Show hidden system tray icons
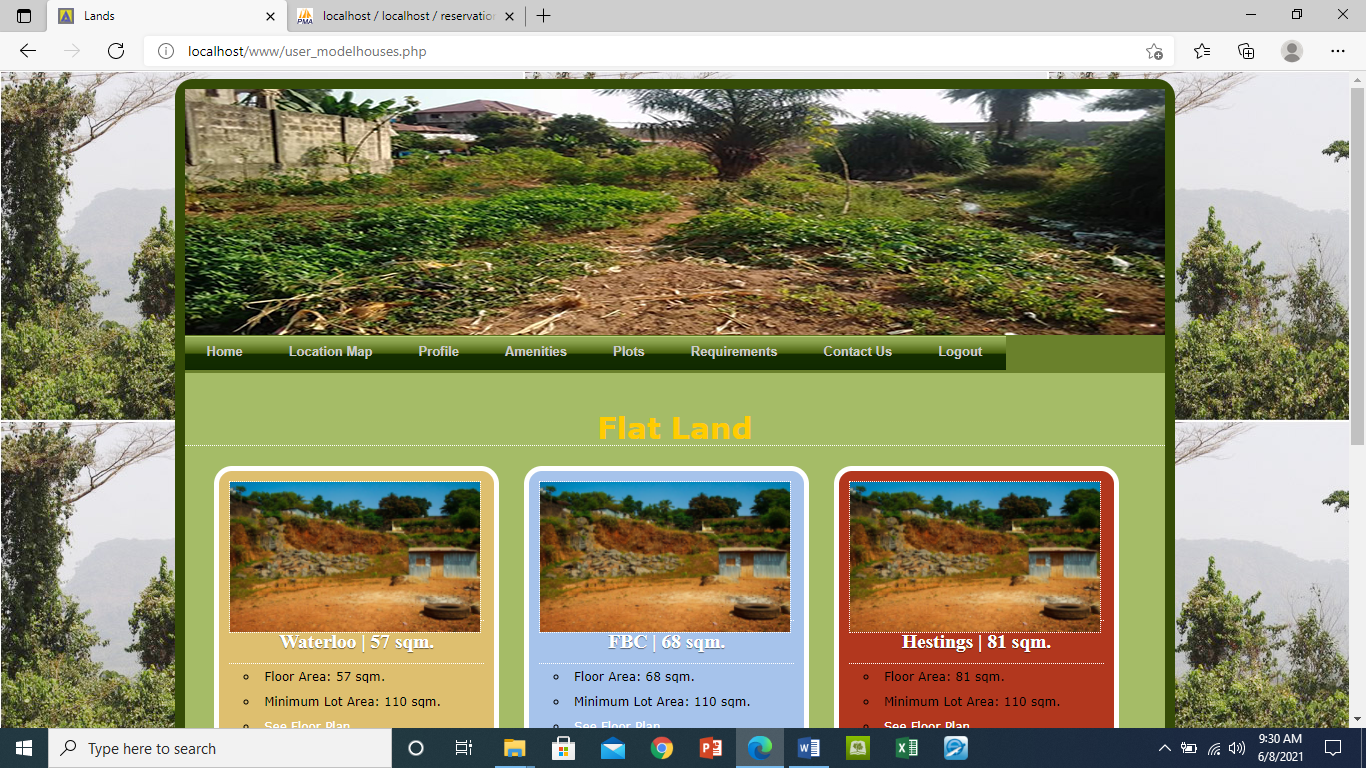This screenshot has width=1366, height=768. (x=1164, y=748)
